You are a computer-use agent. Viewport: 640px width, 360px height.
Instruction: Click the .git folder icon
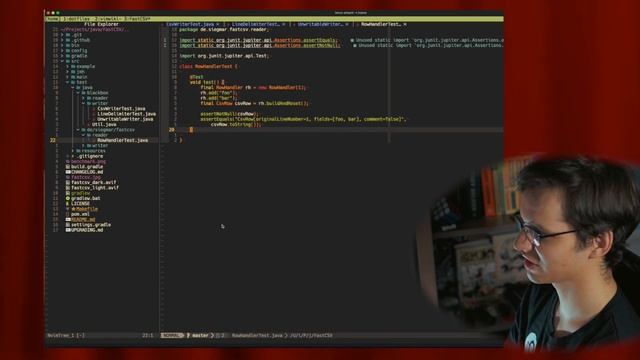tap(68, 35)
